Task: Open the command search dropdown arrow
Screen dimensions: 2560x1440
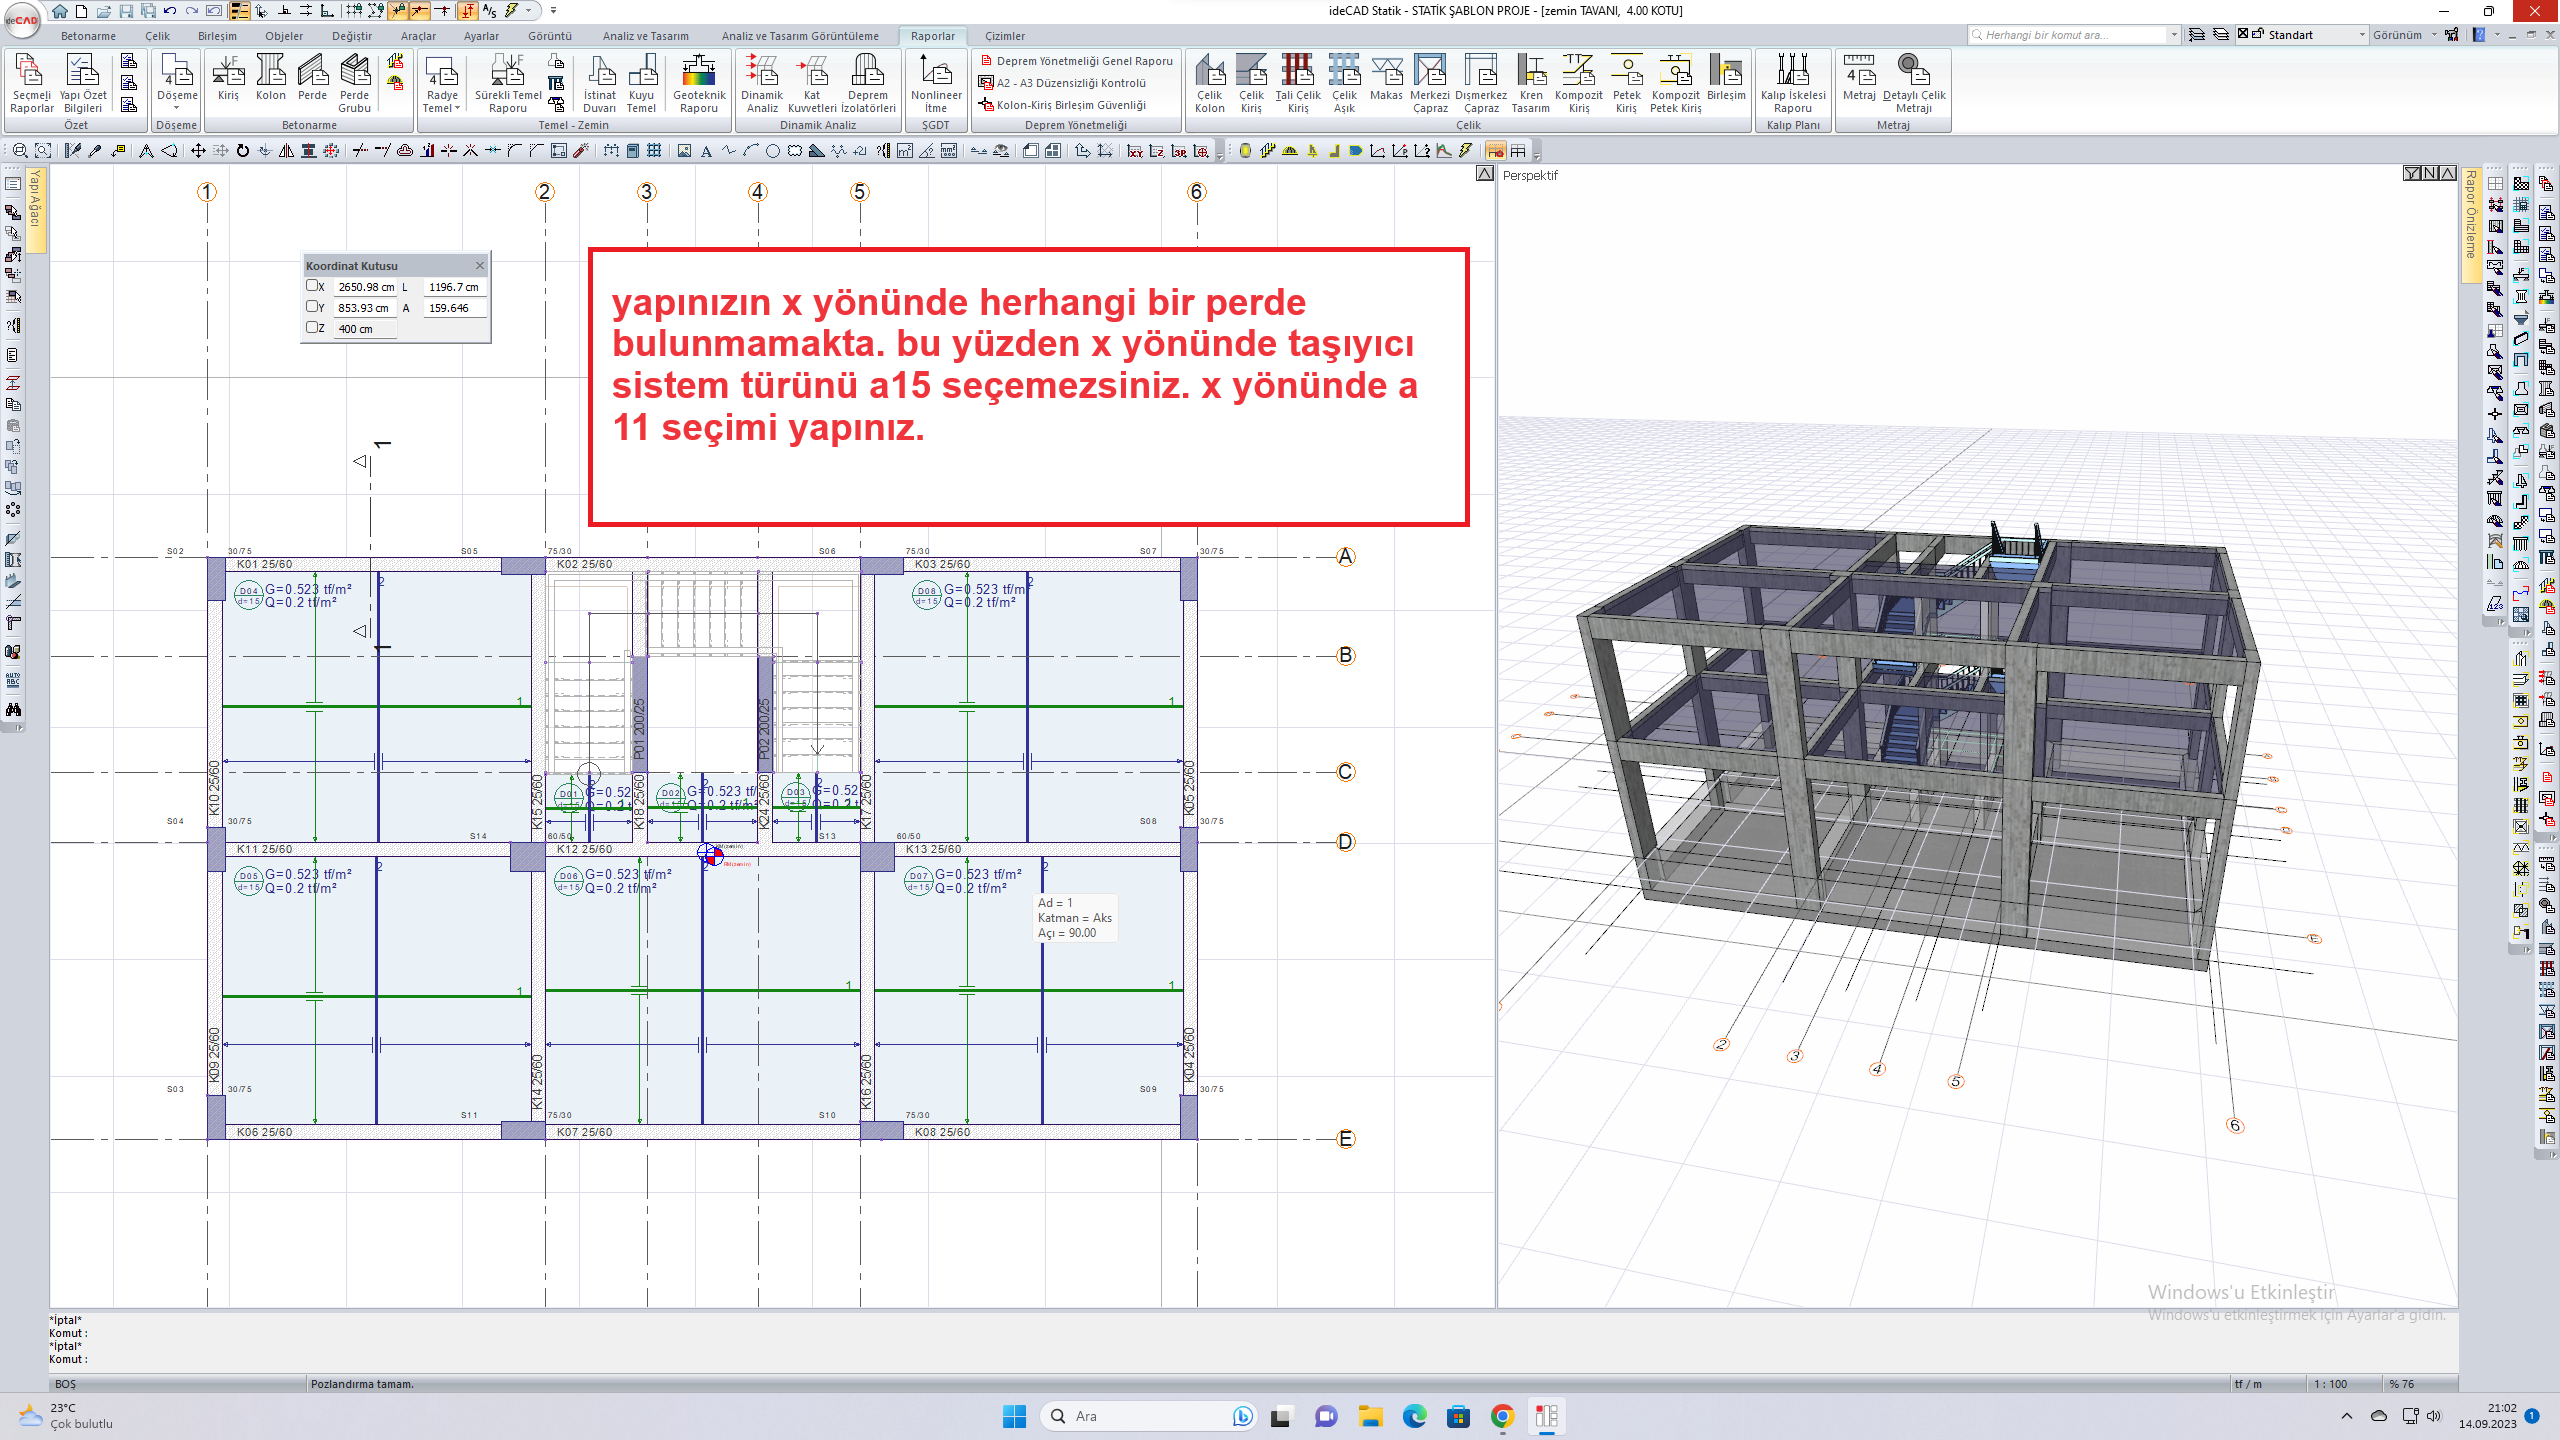Action: click(x=2174, y=35)
